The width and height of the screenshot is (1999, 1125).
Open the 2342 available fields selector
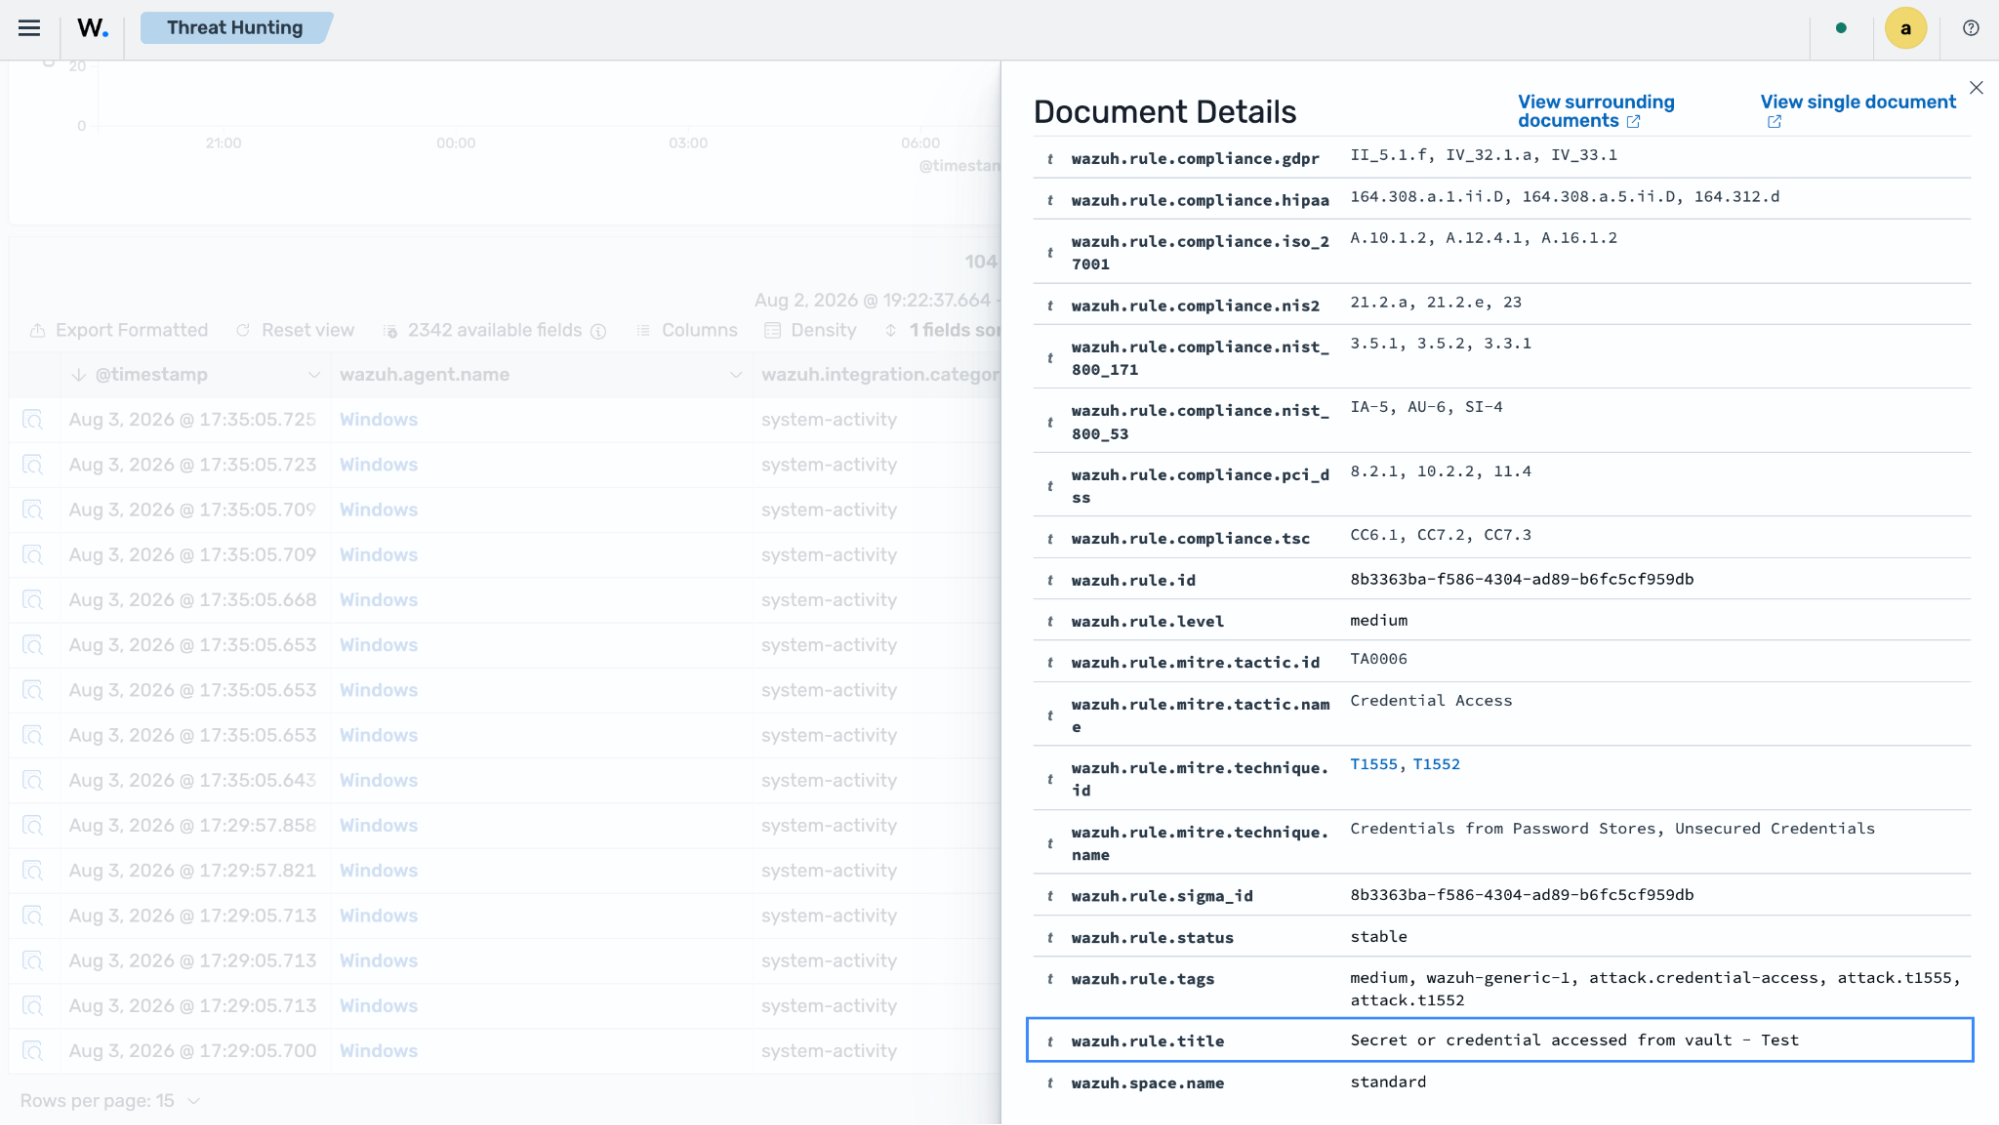pyautogui.click(x=483, y=330)
